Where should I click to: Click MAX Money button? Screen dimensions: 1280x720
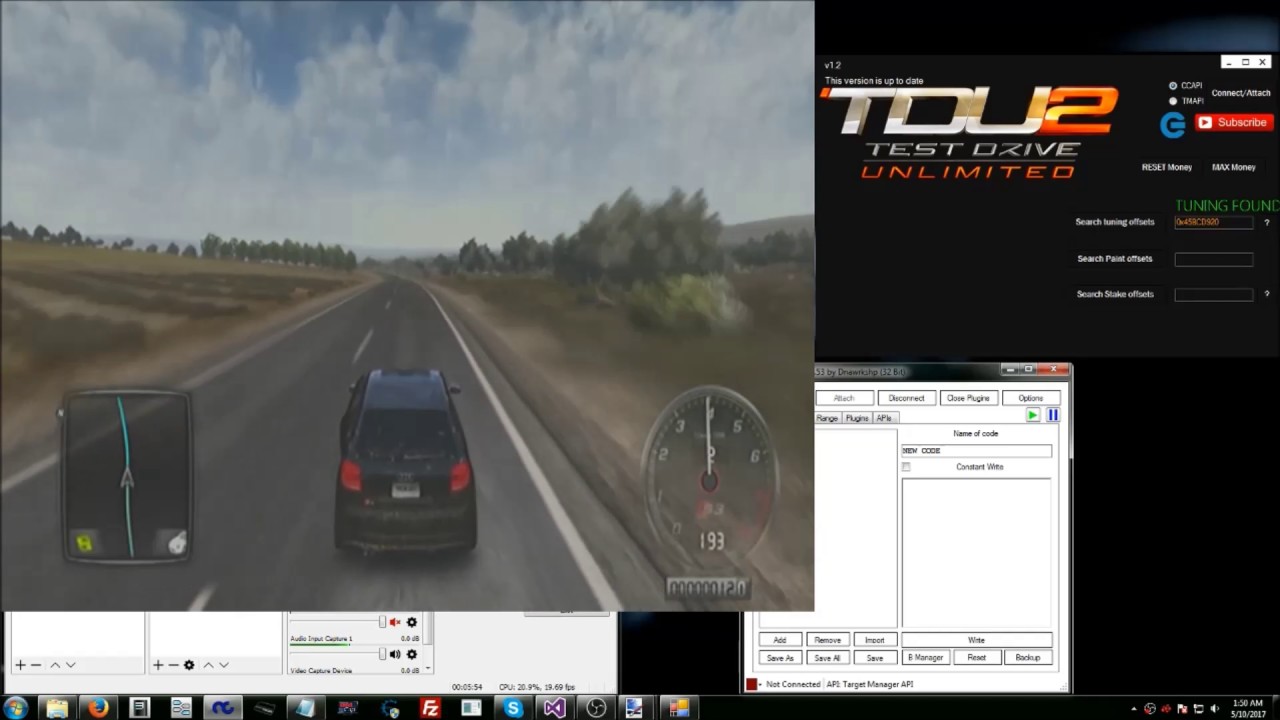pyautogui.click(x=1233, y=167)
